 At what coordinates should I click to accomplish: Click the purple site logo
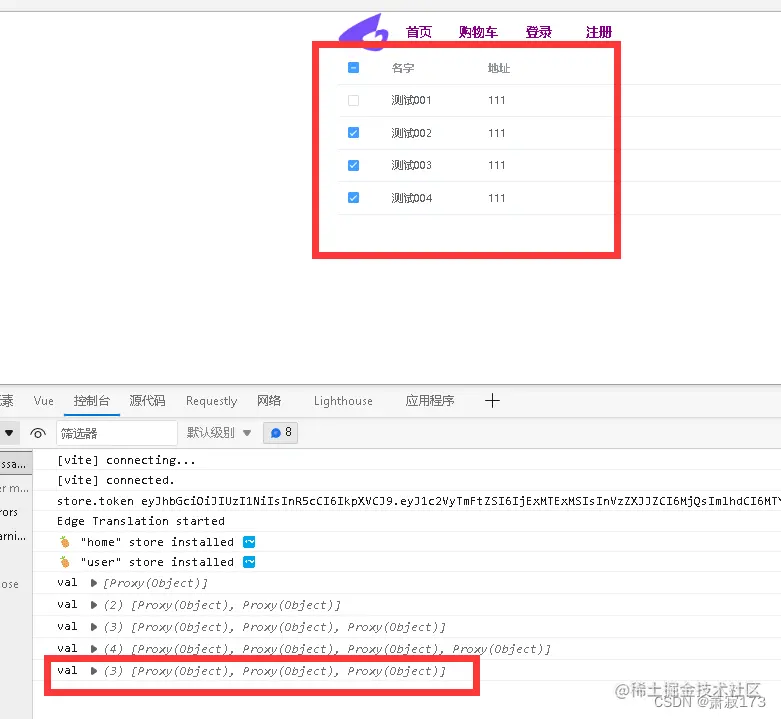(364, 32)
